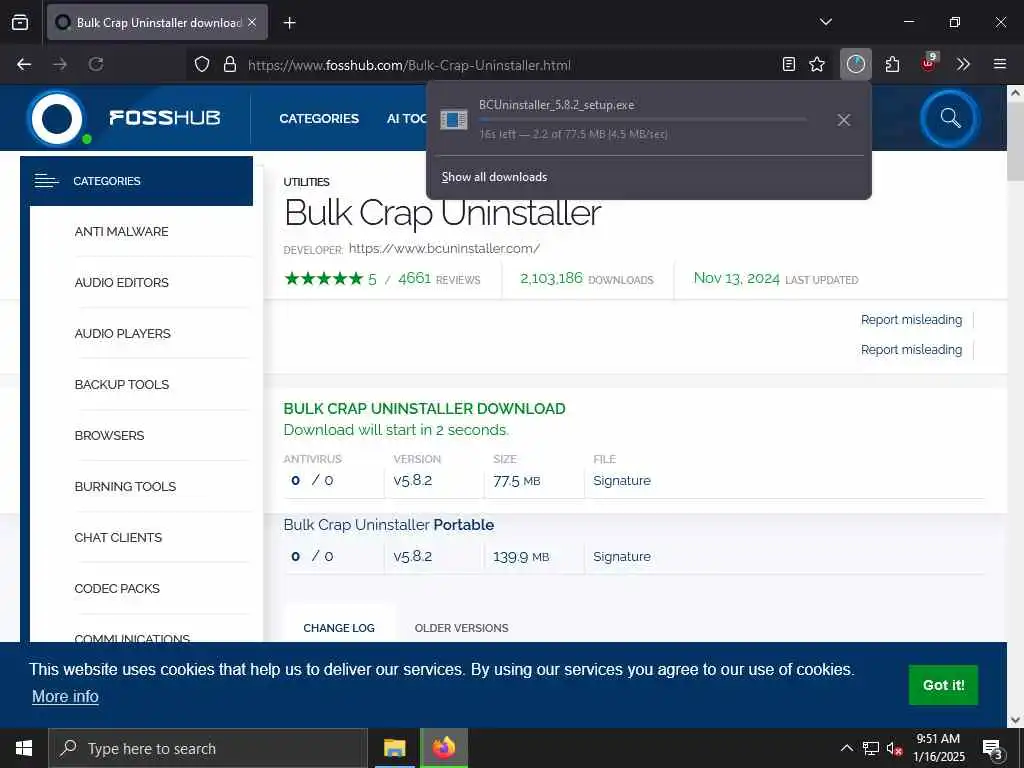This screenshot has width=1024, height=768.
Task: Select AUDIO EDITORS category
Action: [x=121, y=283]
